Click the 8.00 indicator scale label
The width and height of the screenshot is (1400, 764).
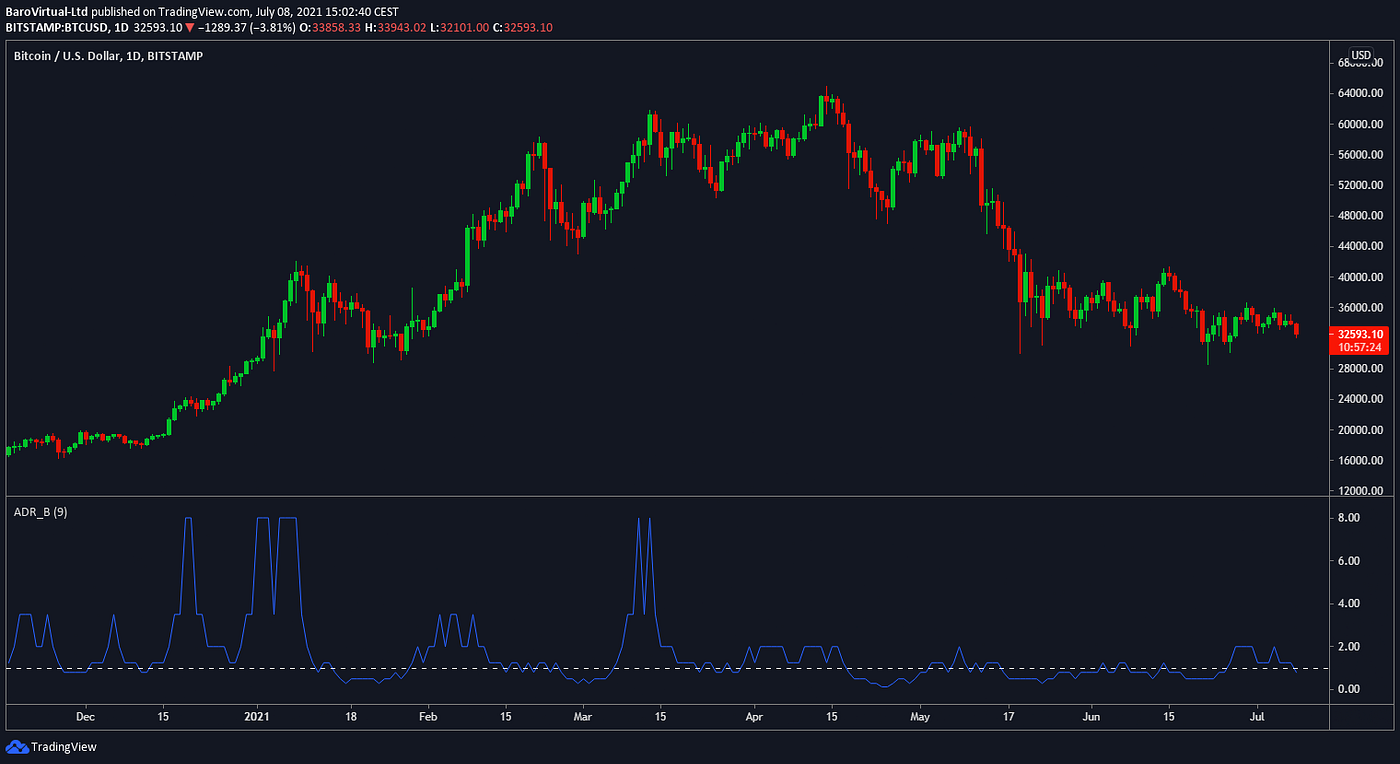1349,518
